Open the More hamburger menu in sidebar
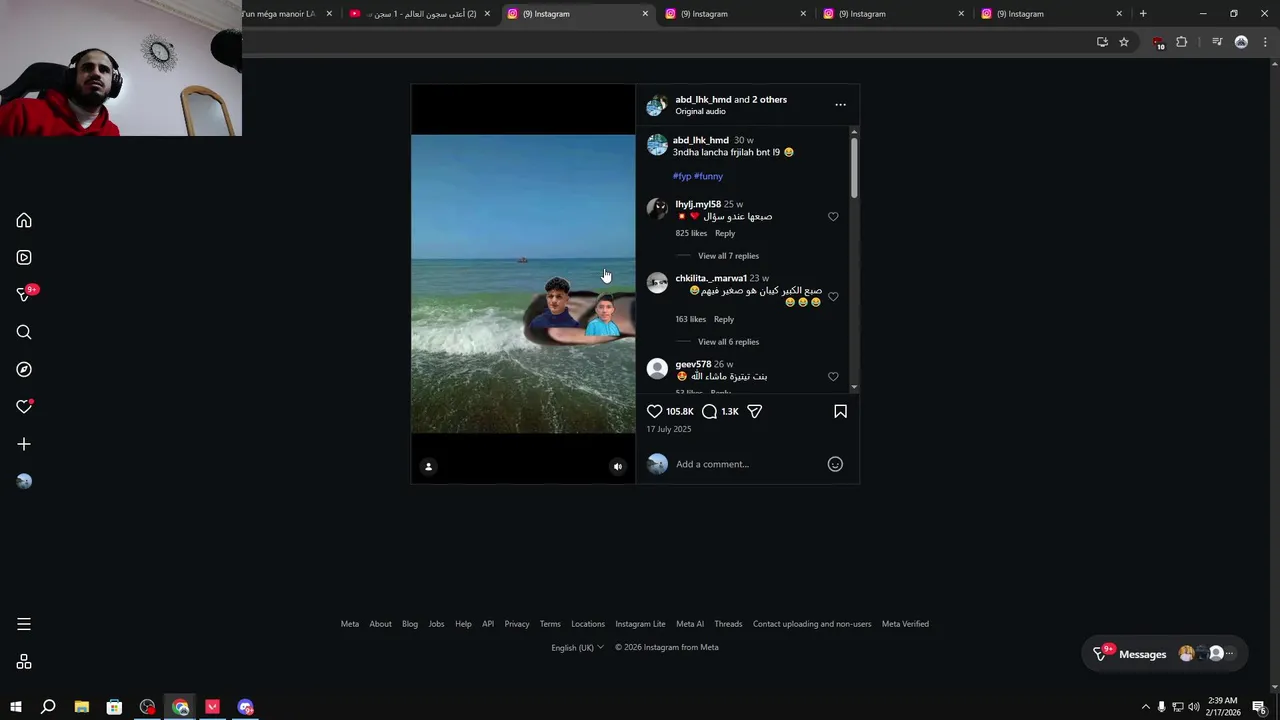The image size is (1280, 720). 24,624
